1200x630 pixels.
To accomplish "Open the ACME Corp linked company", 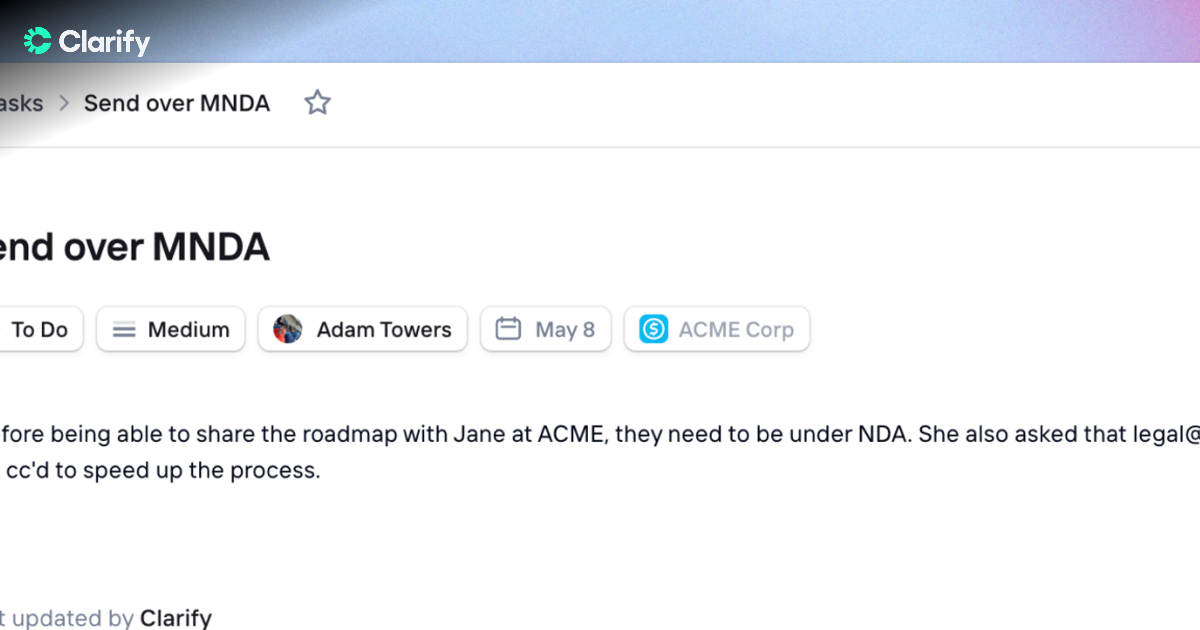I will pyautogui.click(x=717, y=329).
